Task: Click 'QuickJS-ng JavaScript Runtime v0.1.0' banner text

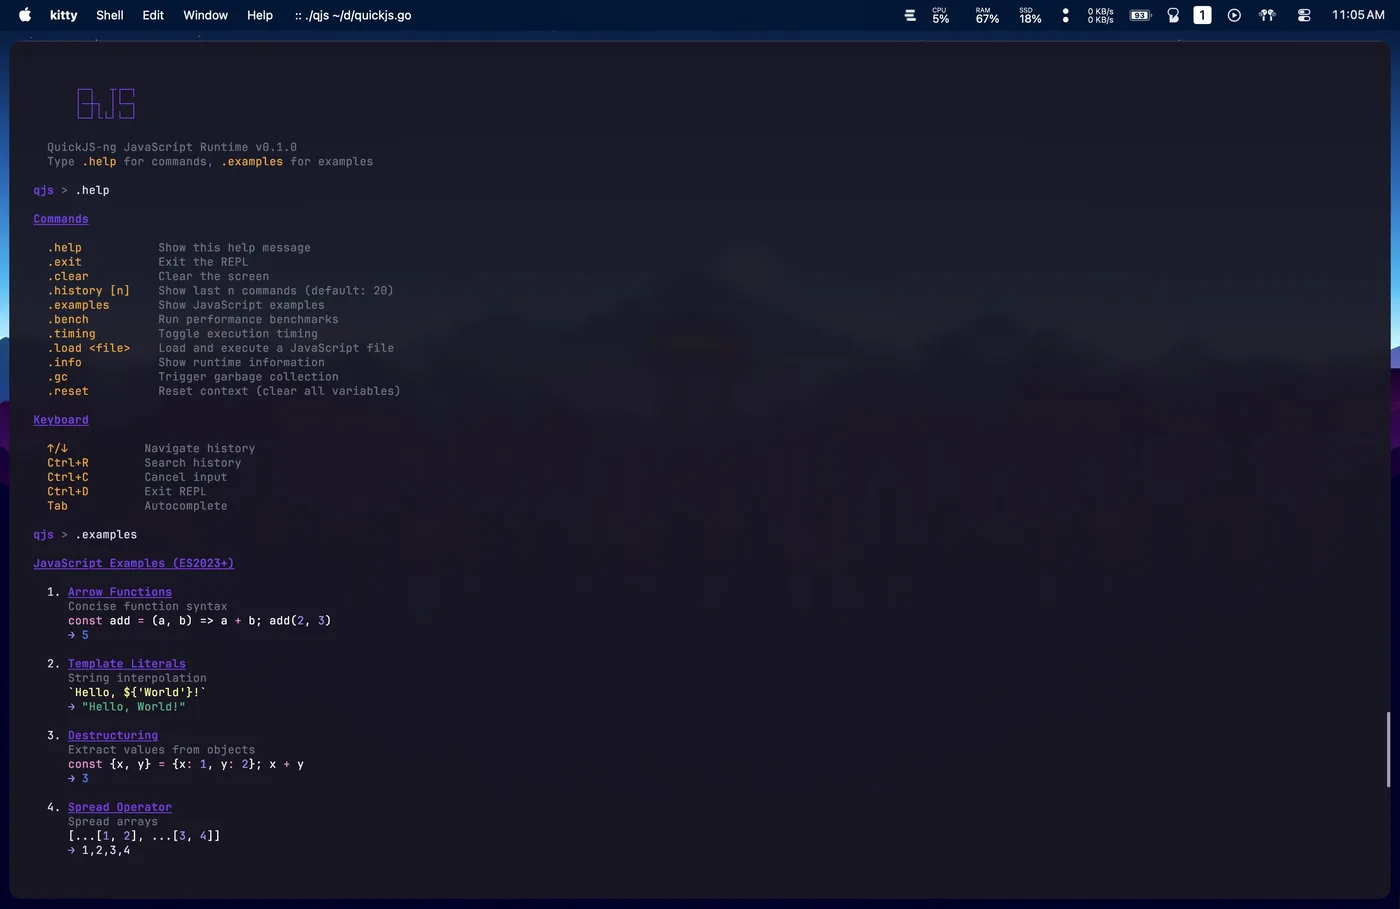Action: 172,147
